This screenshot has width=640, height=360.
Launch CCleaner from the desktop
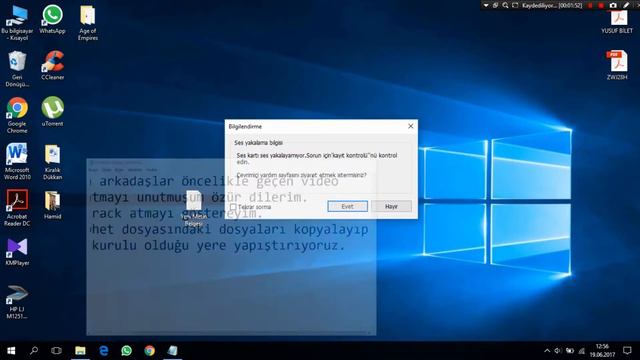52,65
